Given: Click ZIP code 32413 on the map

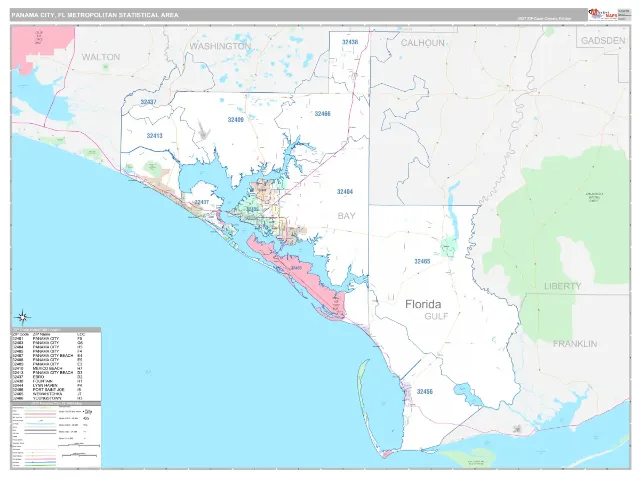Looking at the screenshot, I should click(x=154, y=136).
